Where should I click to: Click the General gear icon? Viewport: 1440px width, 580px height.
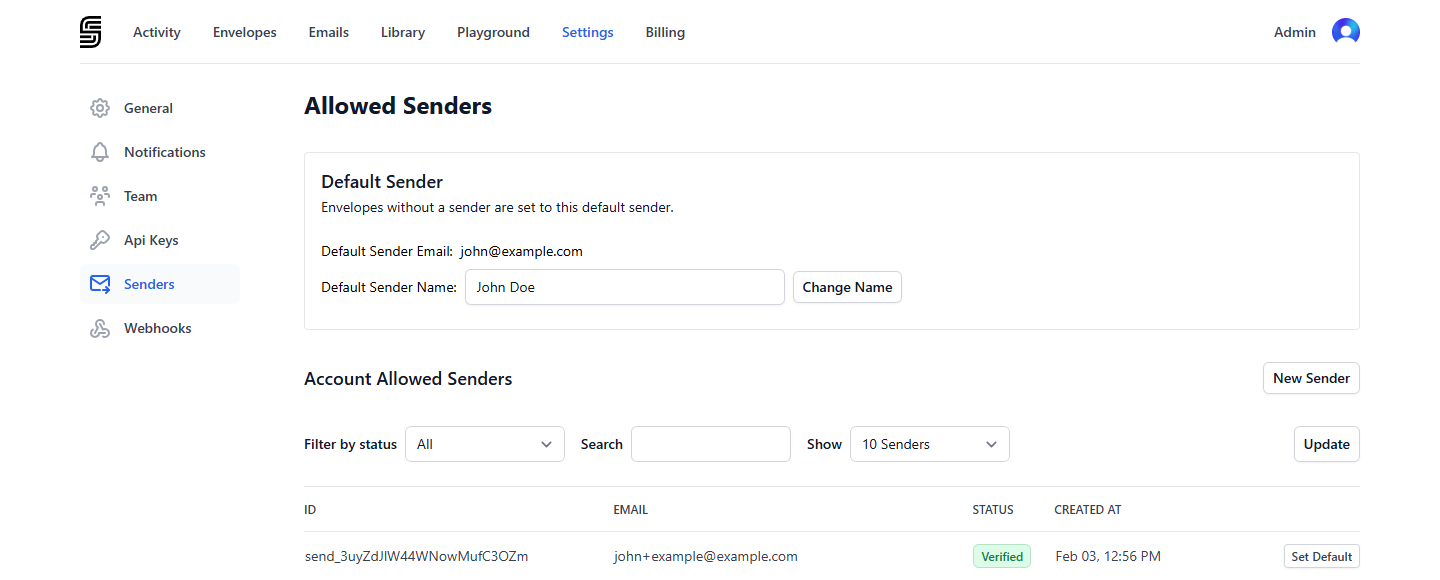click(100, 108)
